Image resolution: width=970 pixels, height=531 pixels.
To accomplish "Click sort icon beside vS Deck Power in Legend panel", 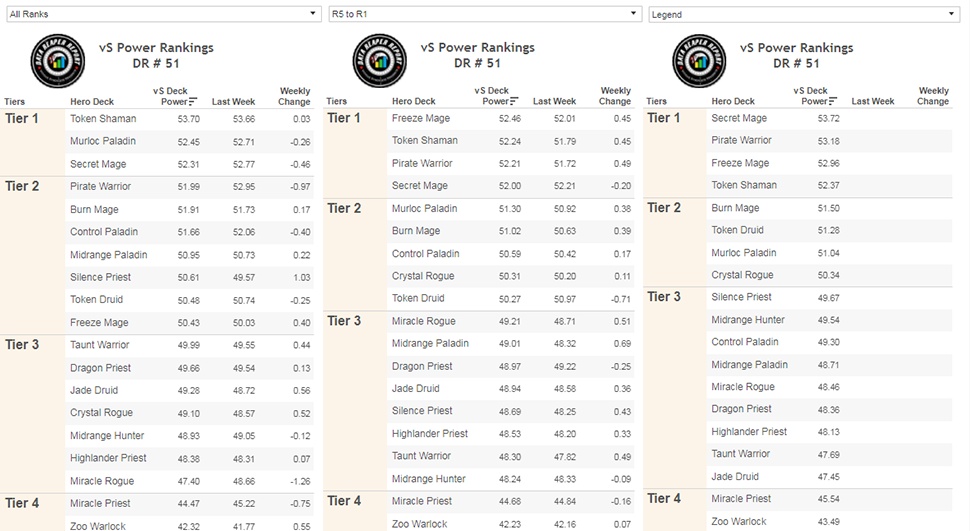I will 833,101.
